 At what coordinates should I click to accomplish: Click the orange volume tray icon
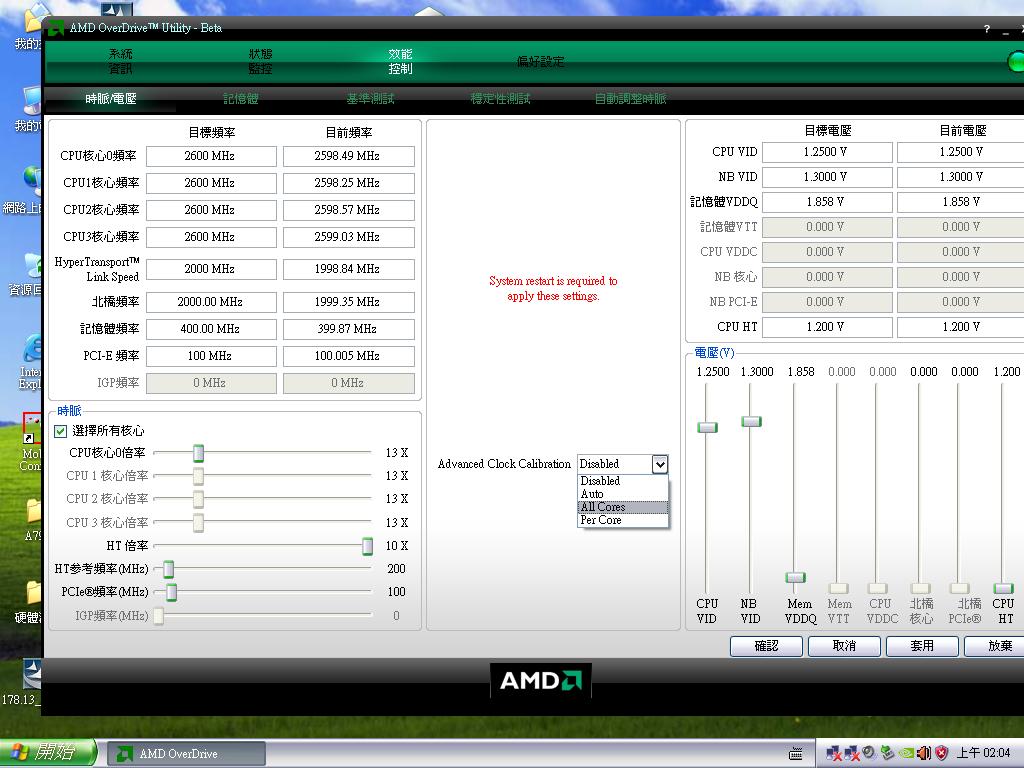[923, 753]
